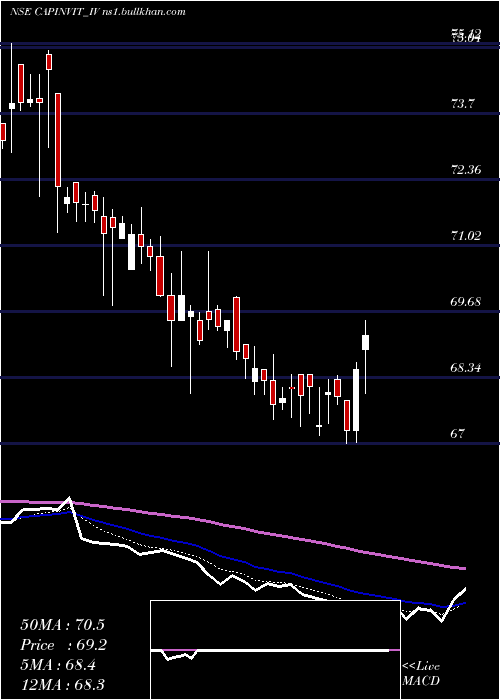Click the Price : 69.2 readout
Image resolution: width=500 pixels, height=700 pixels.
click(63, 645)
